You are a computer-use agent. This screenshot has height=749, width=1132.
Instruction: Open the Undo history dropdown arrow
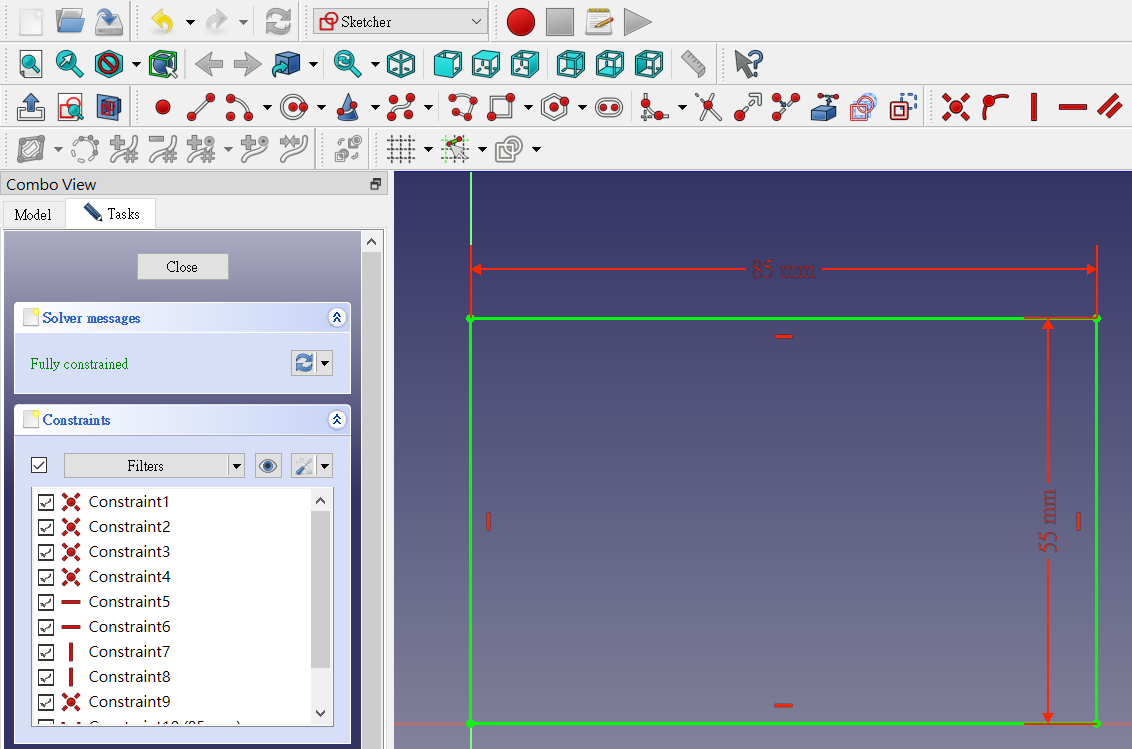pos(190,22)
